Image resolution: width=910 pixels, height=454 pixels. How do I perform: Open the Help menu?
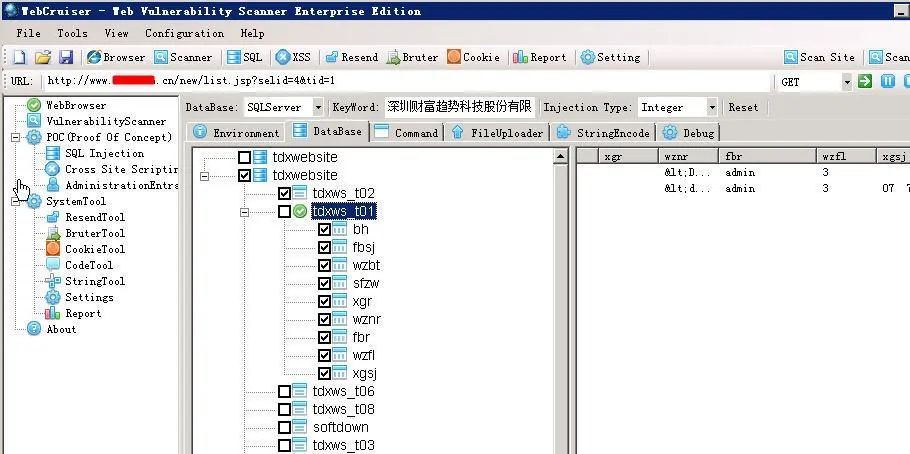252,33
